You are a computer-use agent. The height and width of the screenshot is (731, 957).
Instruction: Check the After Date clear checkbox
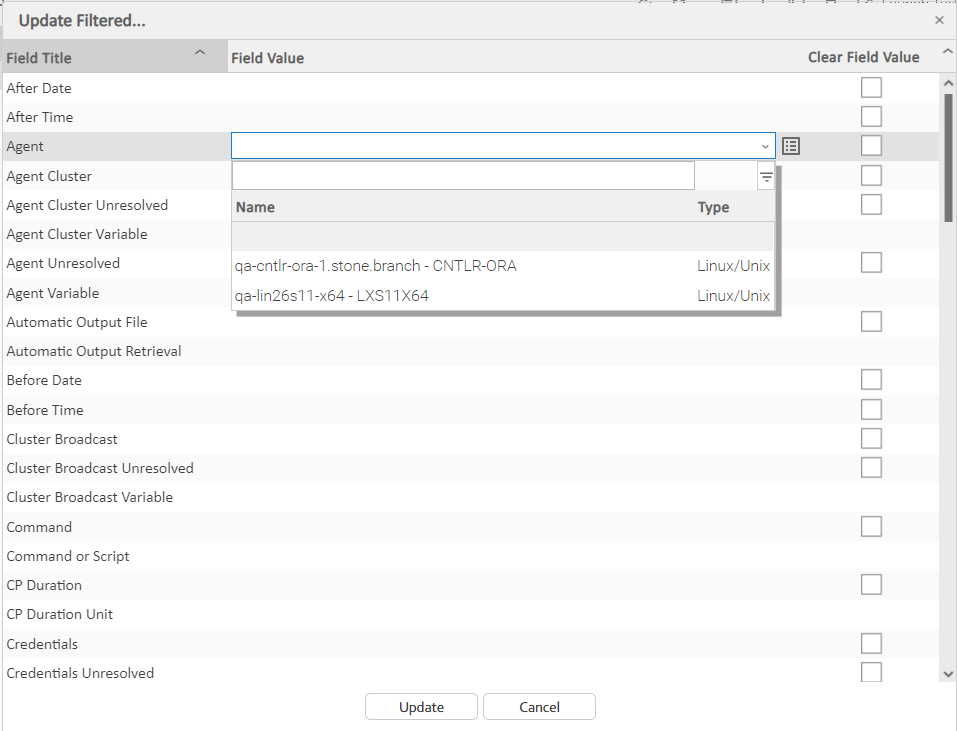(871, 88)
